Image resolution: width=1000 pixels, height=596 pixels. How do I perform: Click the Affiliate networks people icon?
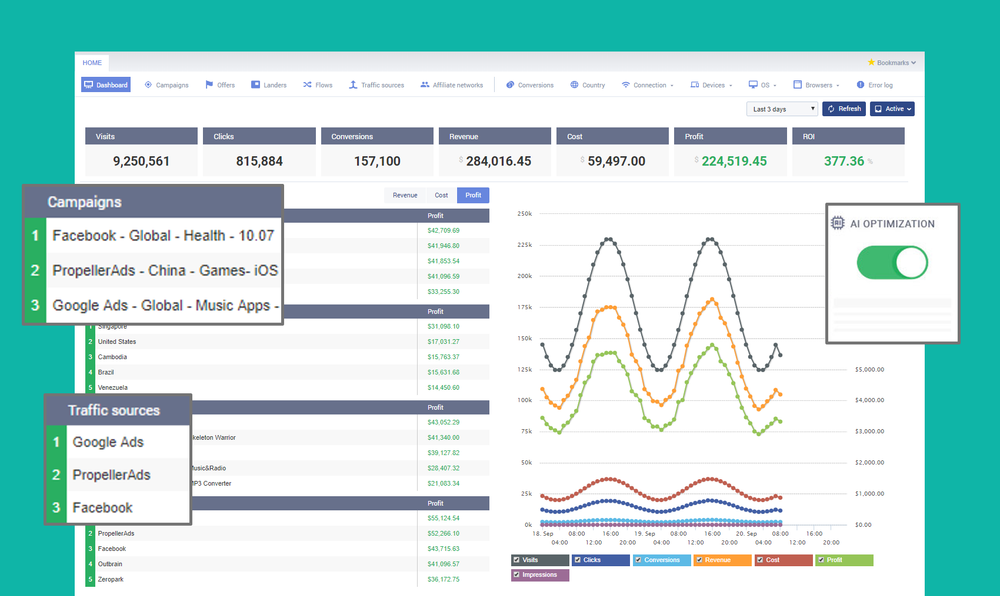(x=425, y=85)
